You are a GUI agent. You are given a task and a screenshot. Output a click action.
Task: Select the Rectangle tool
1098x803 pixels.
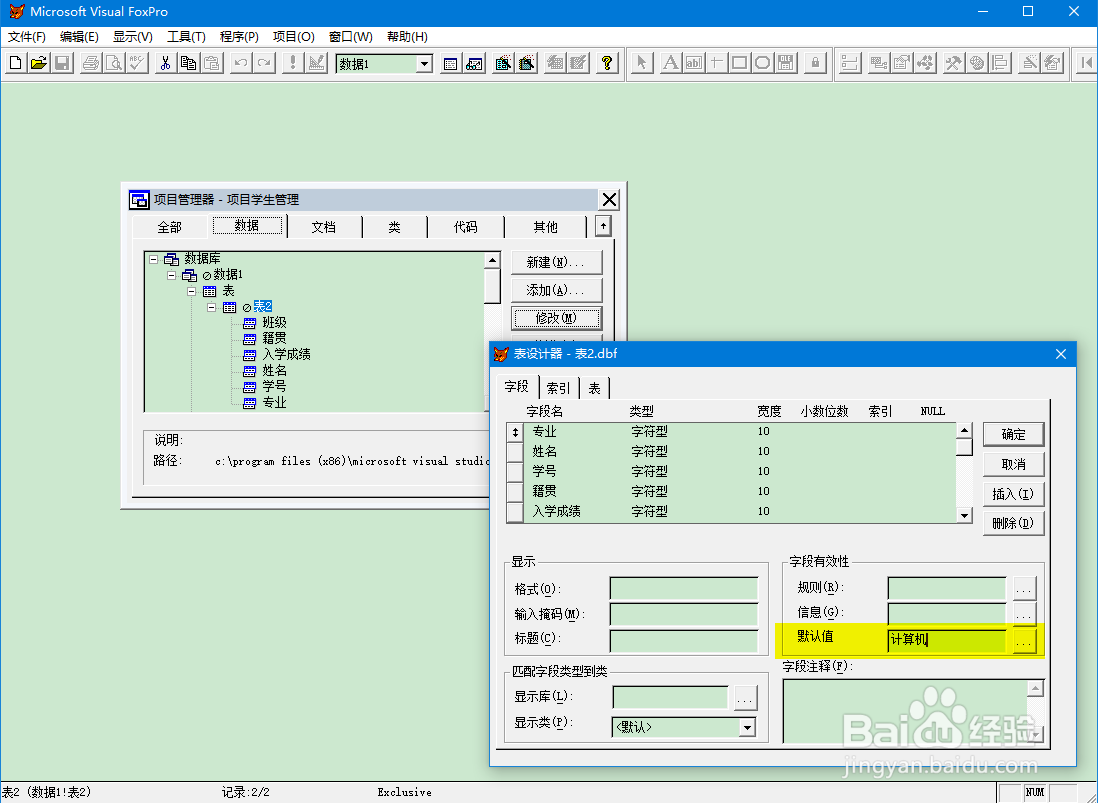[739, 63]
